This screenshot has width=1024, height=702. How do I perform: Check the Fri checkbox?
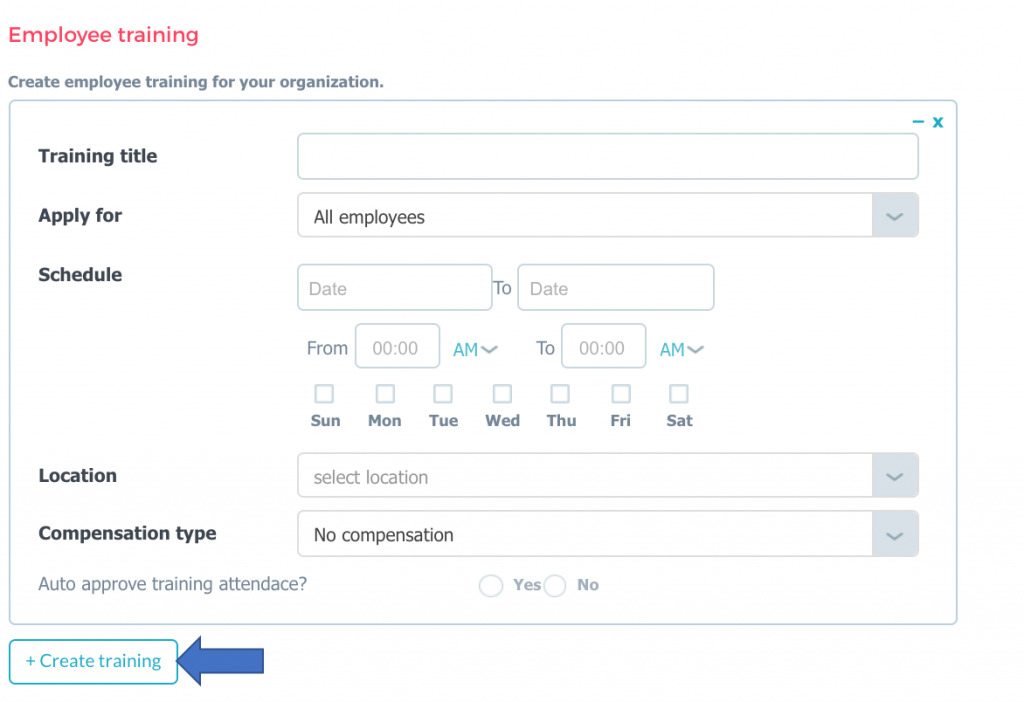[620, 393]
